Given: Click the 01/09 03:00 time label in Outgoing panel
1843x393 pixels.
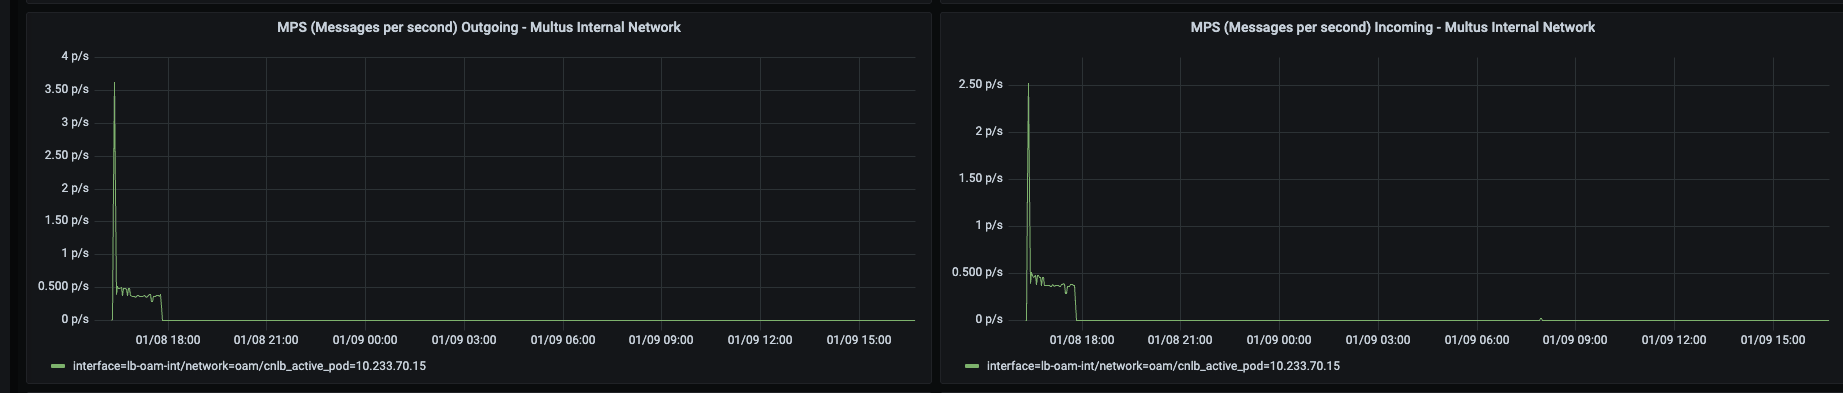Looking at the screenshot, I should [x=464, y=340].
